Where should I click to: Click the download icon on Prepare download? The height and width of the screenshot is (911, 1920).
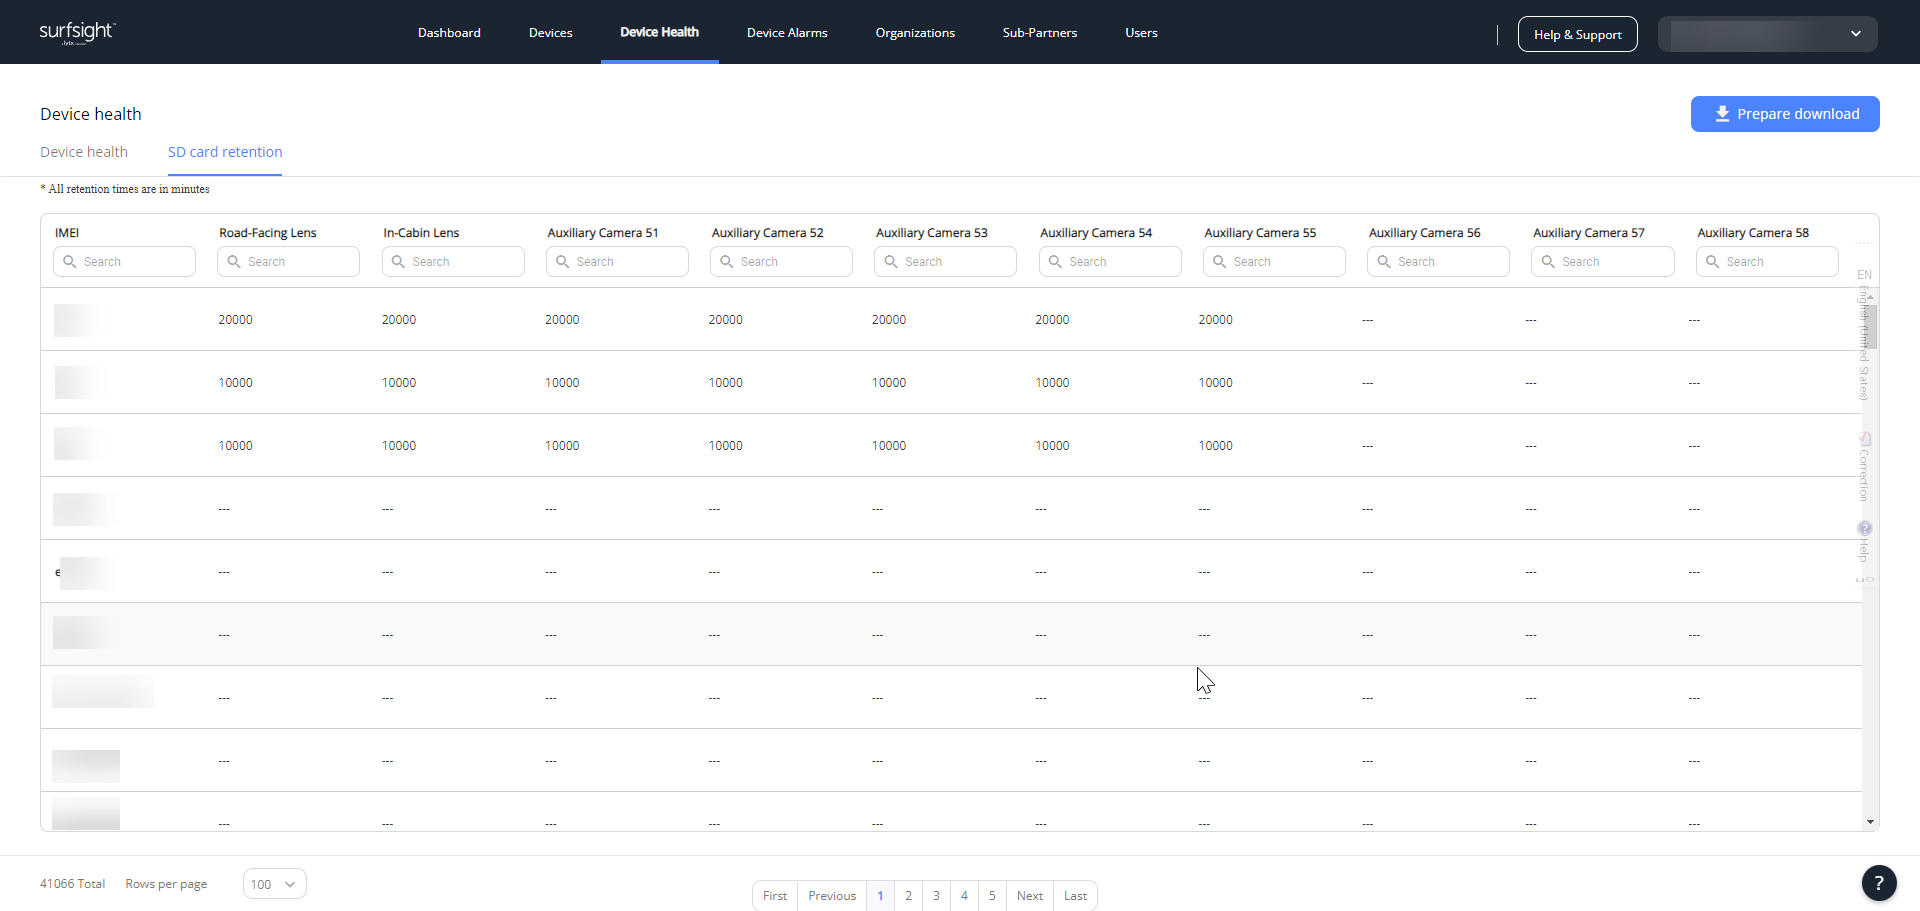pyautogui.click(x=1722, y=114)
